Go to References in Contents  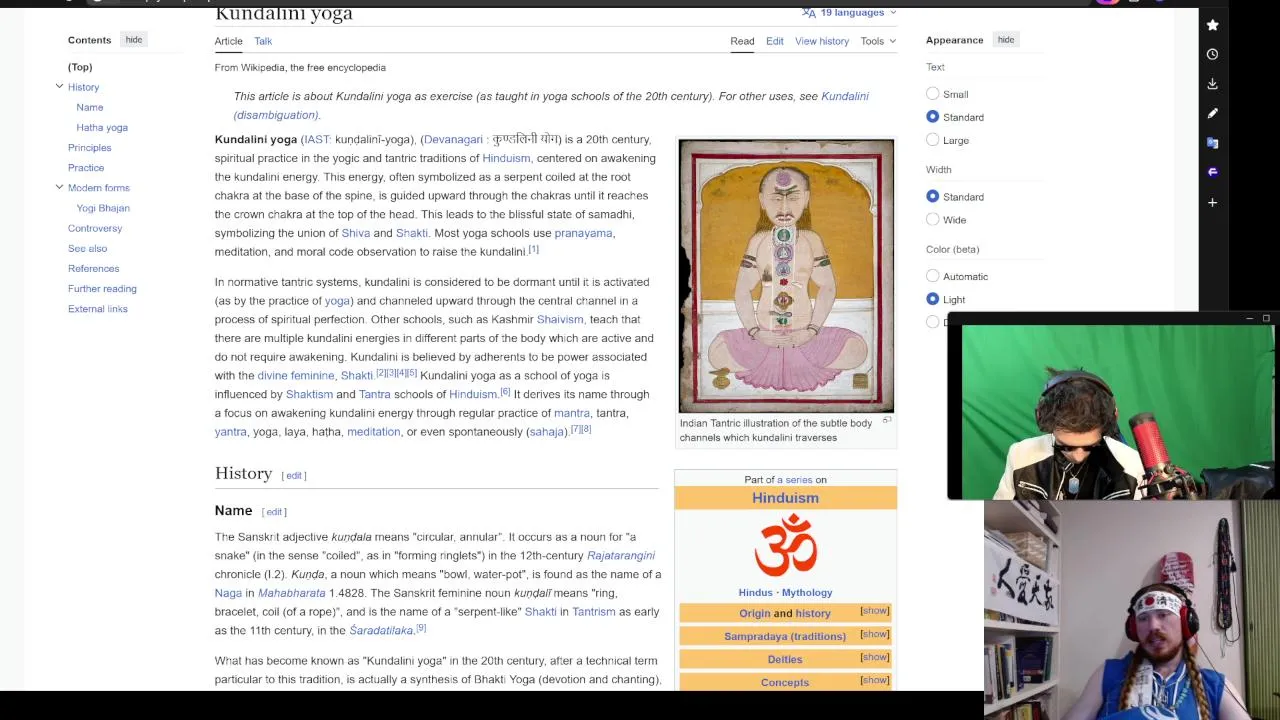tap(94, 268)
